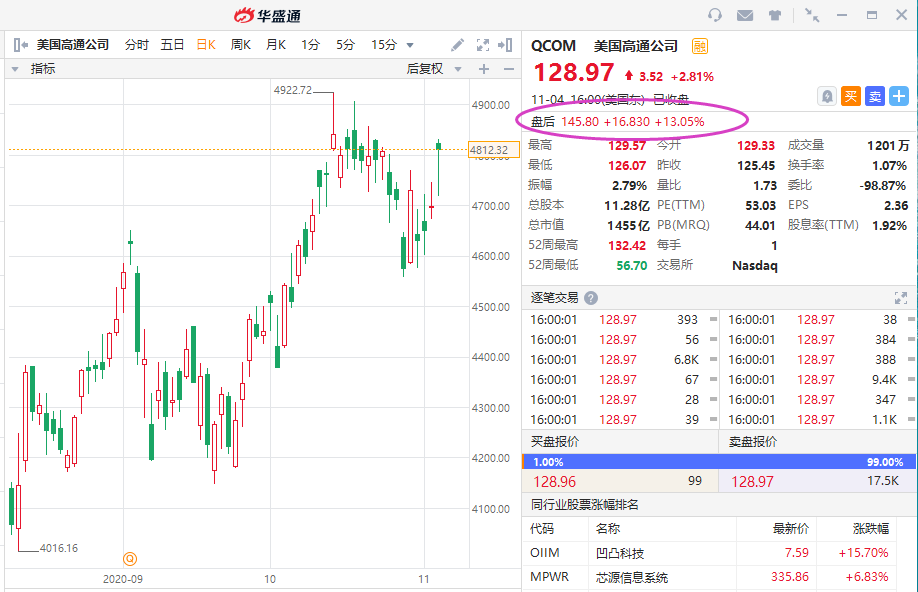Select the pencil drawing tool

coord(457,45)
